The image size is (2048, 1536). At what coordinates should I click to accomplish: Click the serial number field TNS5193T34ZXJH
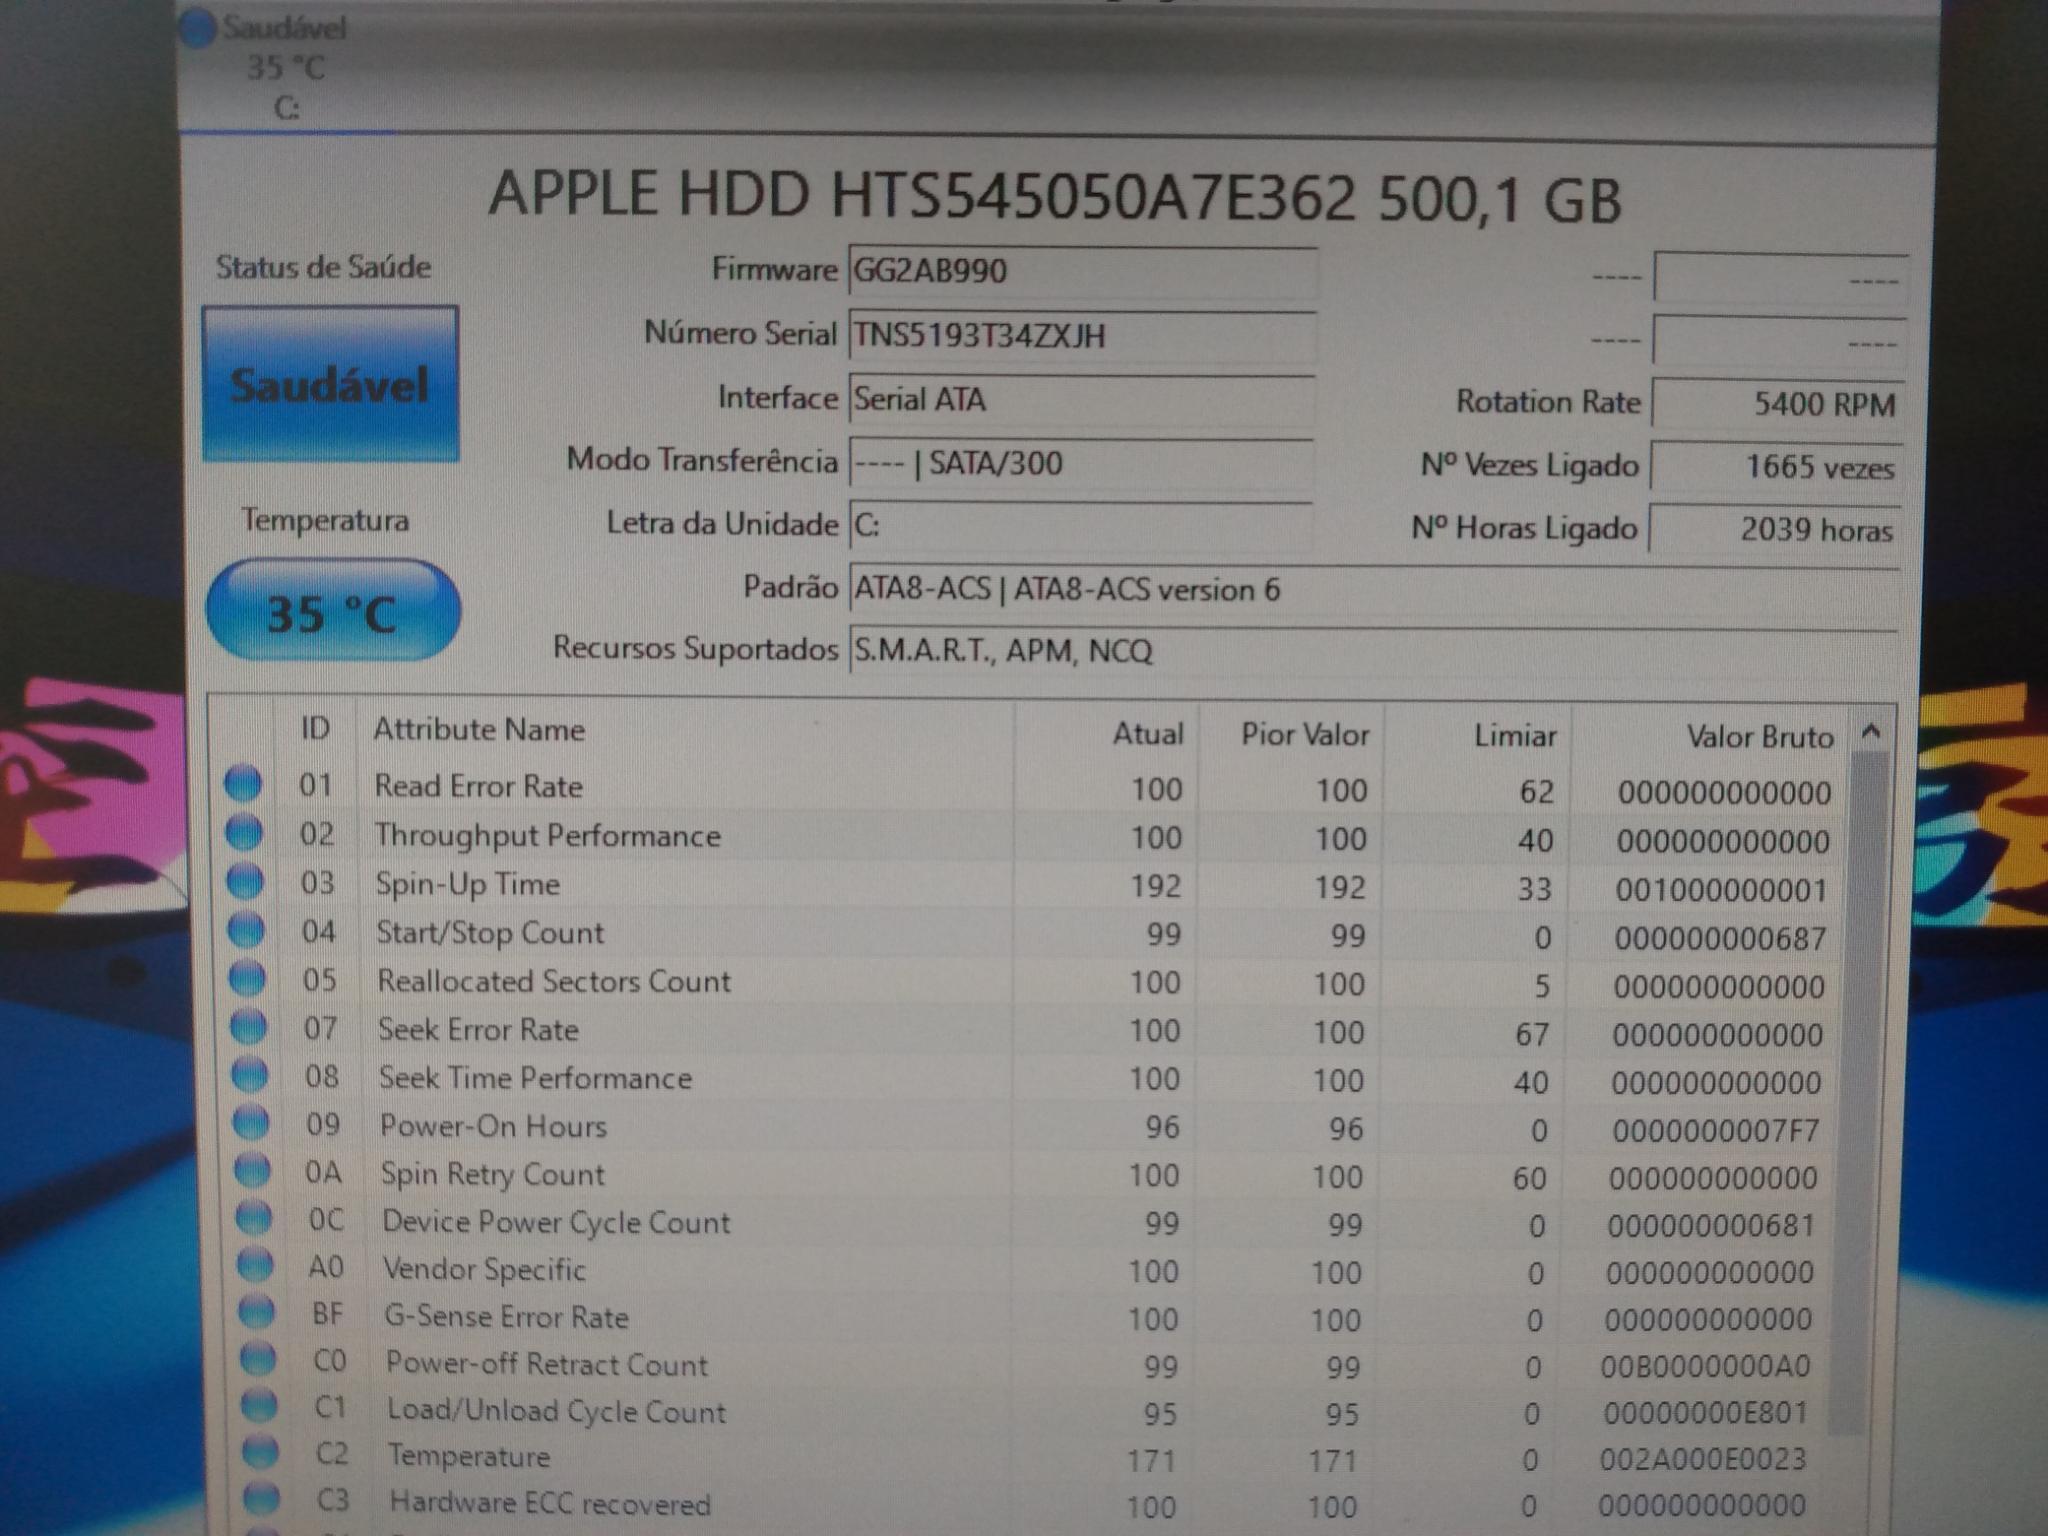tap(1081, 336)
